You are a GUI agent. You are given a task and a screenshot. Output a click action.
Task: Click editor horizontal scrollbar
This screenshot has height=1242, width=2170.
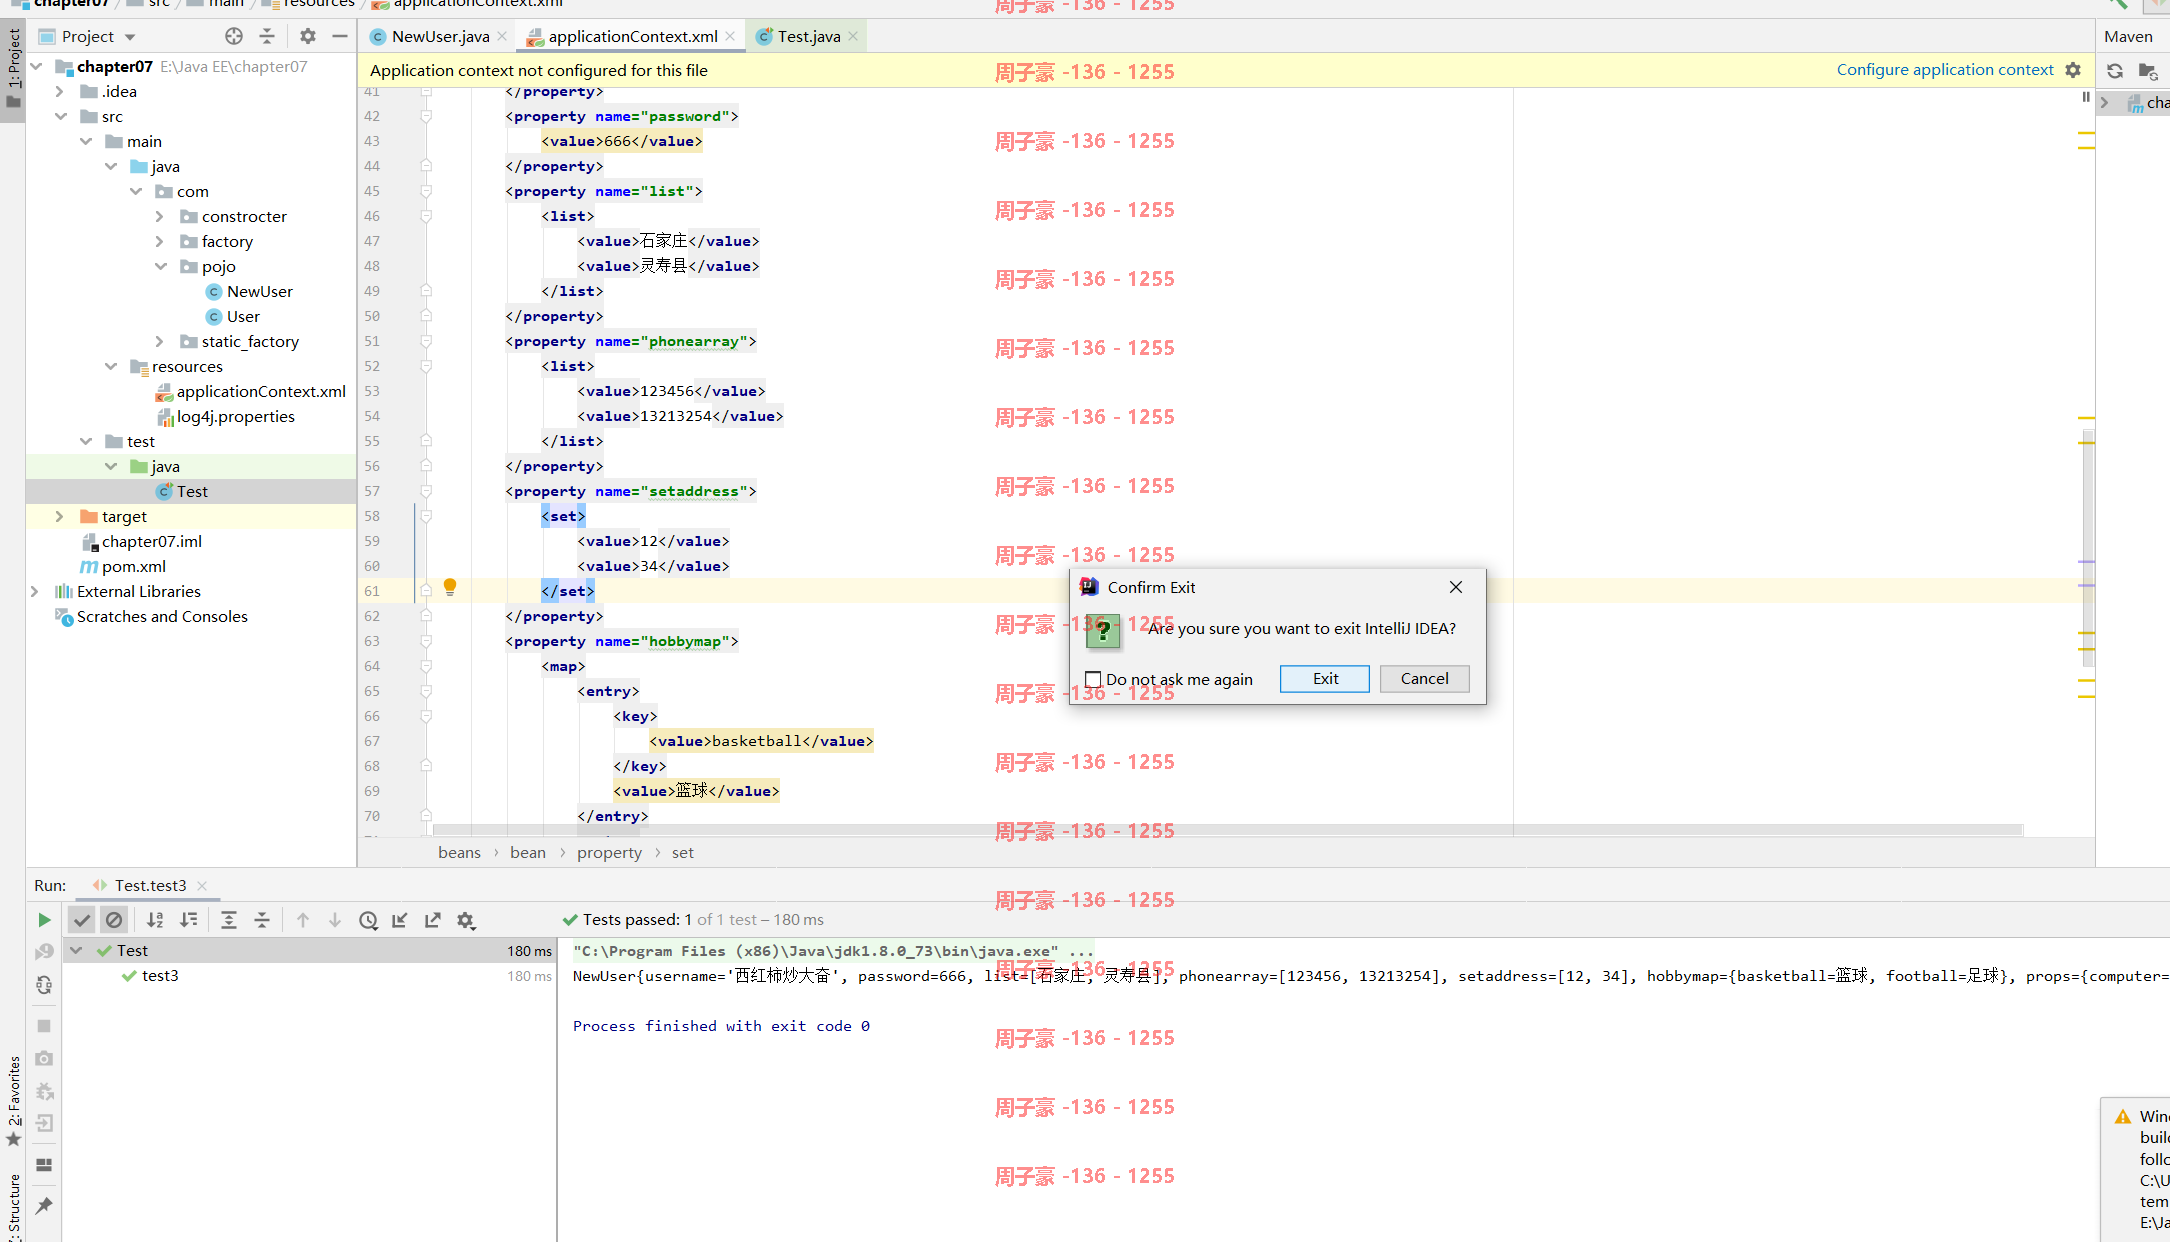[x=1228, y=830]
